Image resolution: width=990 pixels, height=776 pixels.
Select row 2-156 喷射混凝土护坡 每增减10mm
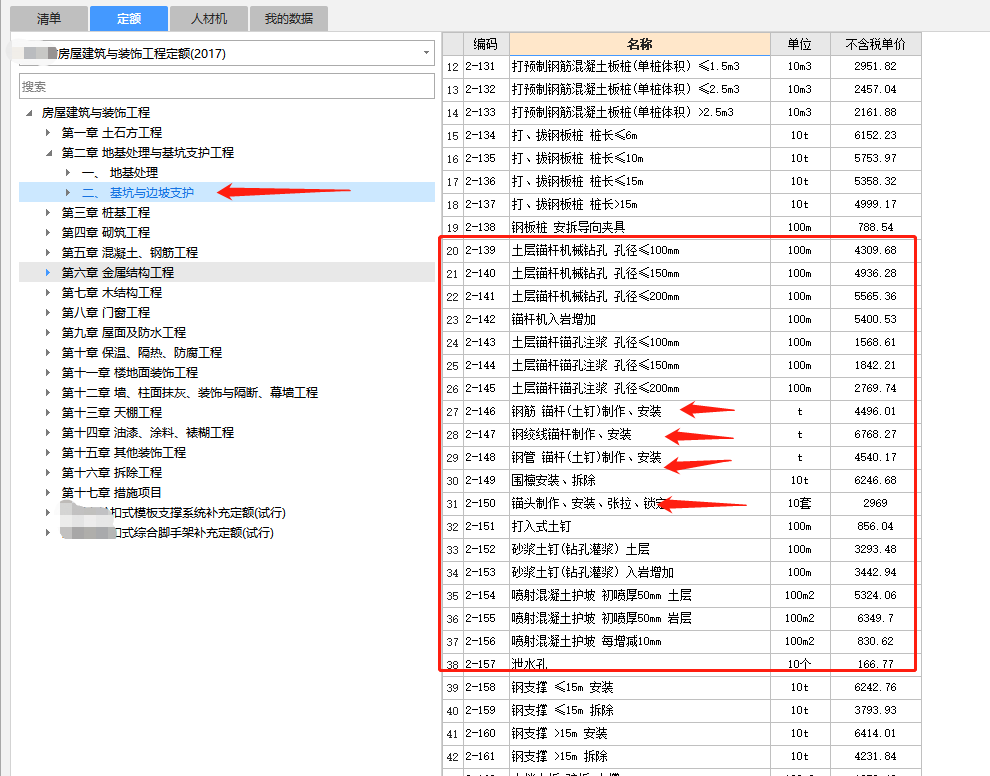pos(682,642)
